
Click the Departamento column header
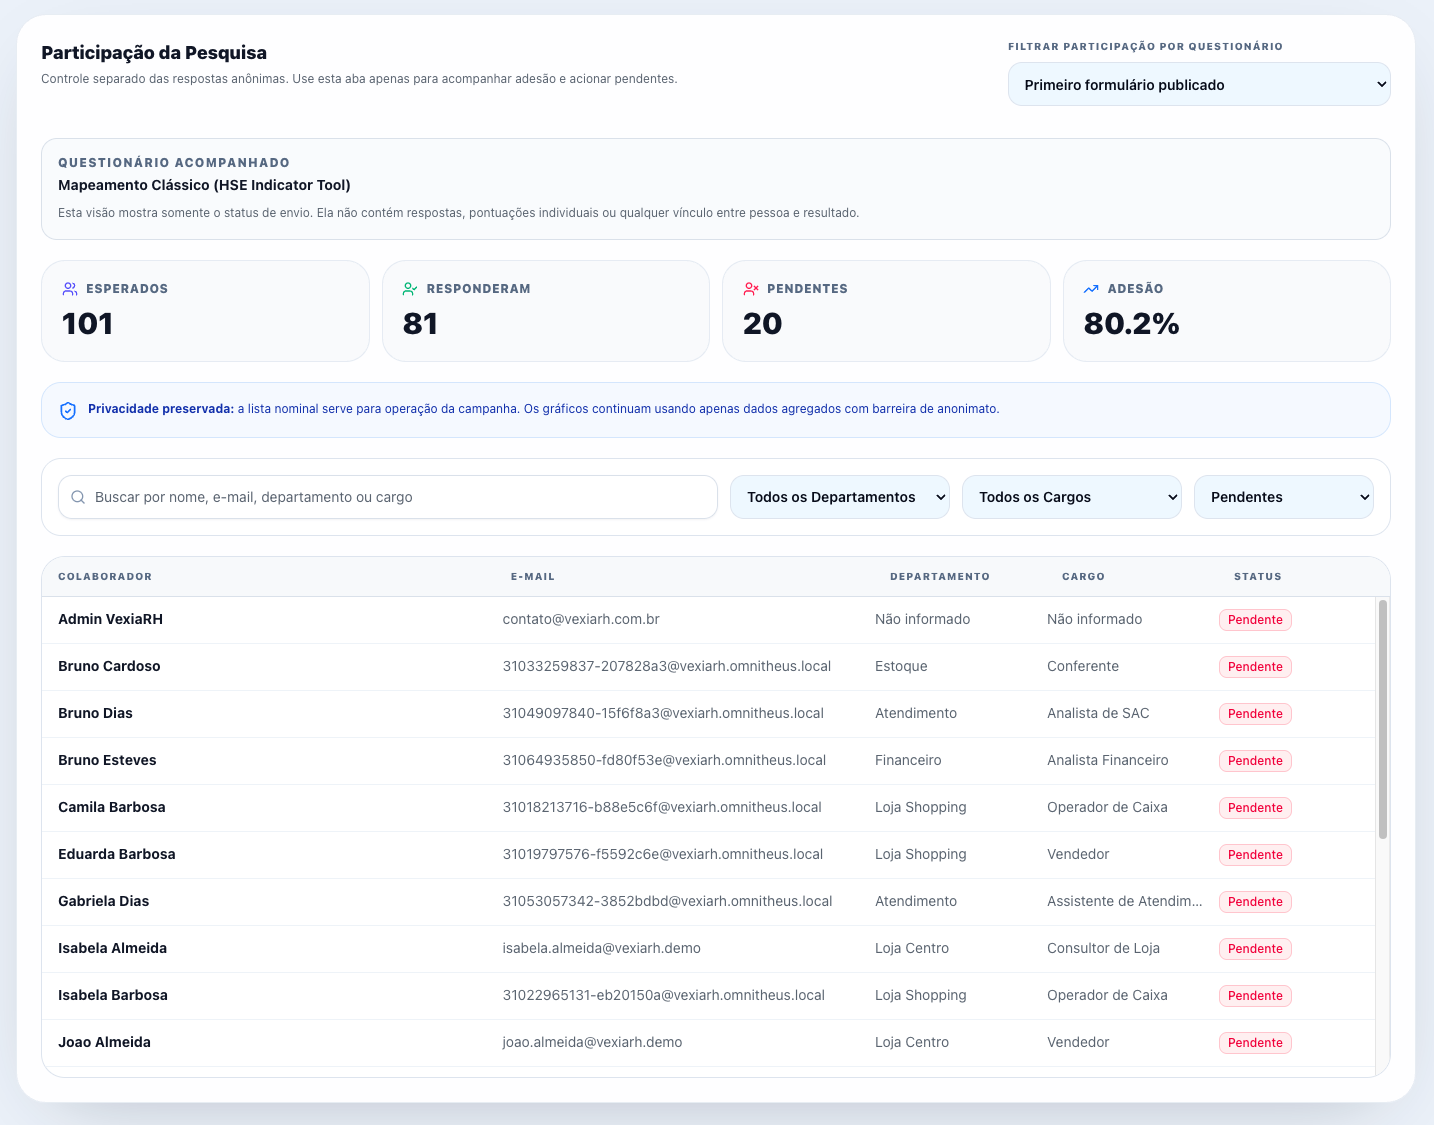[940, 577]
